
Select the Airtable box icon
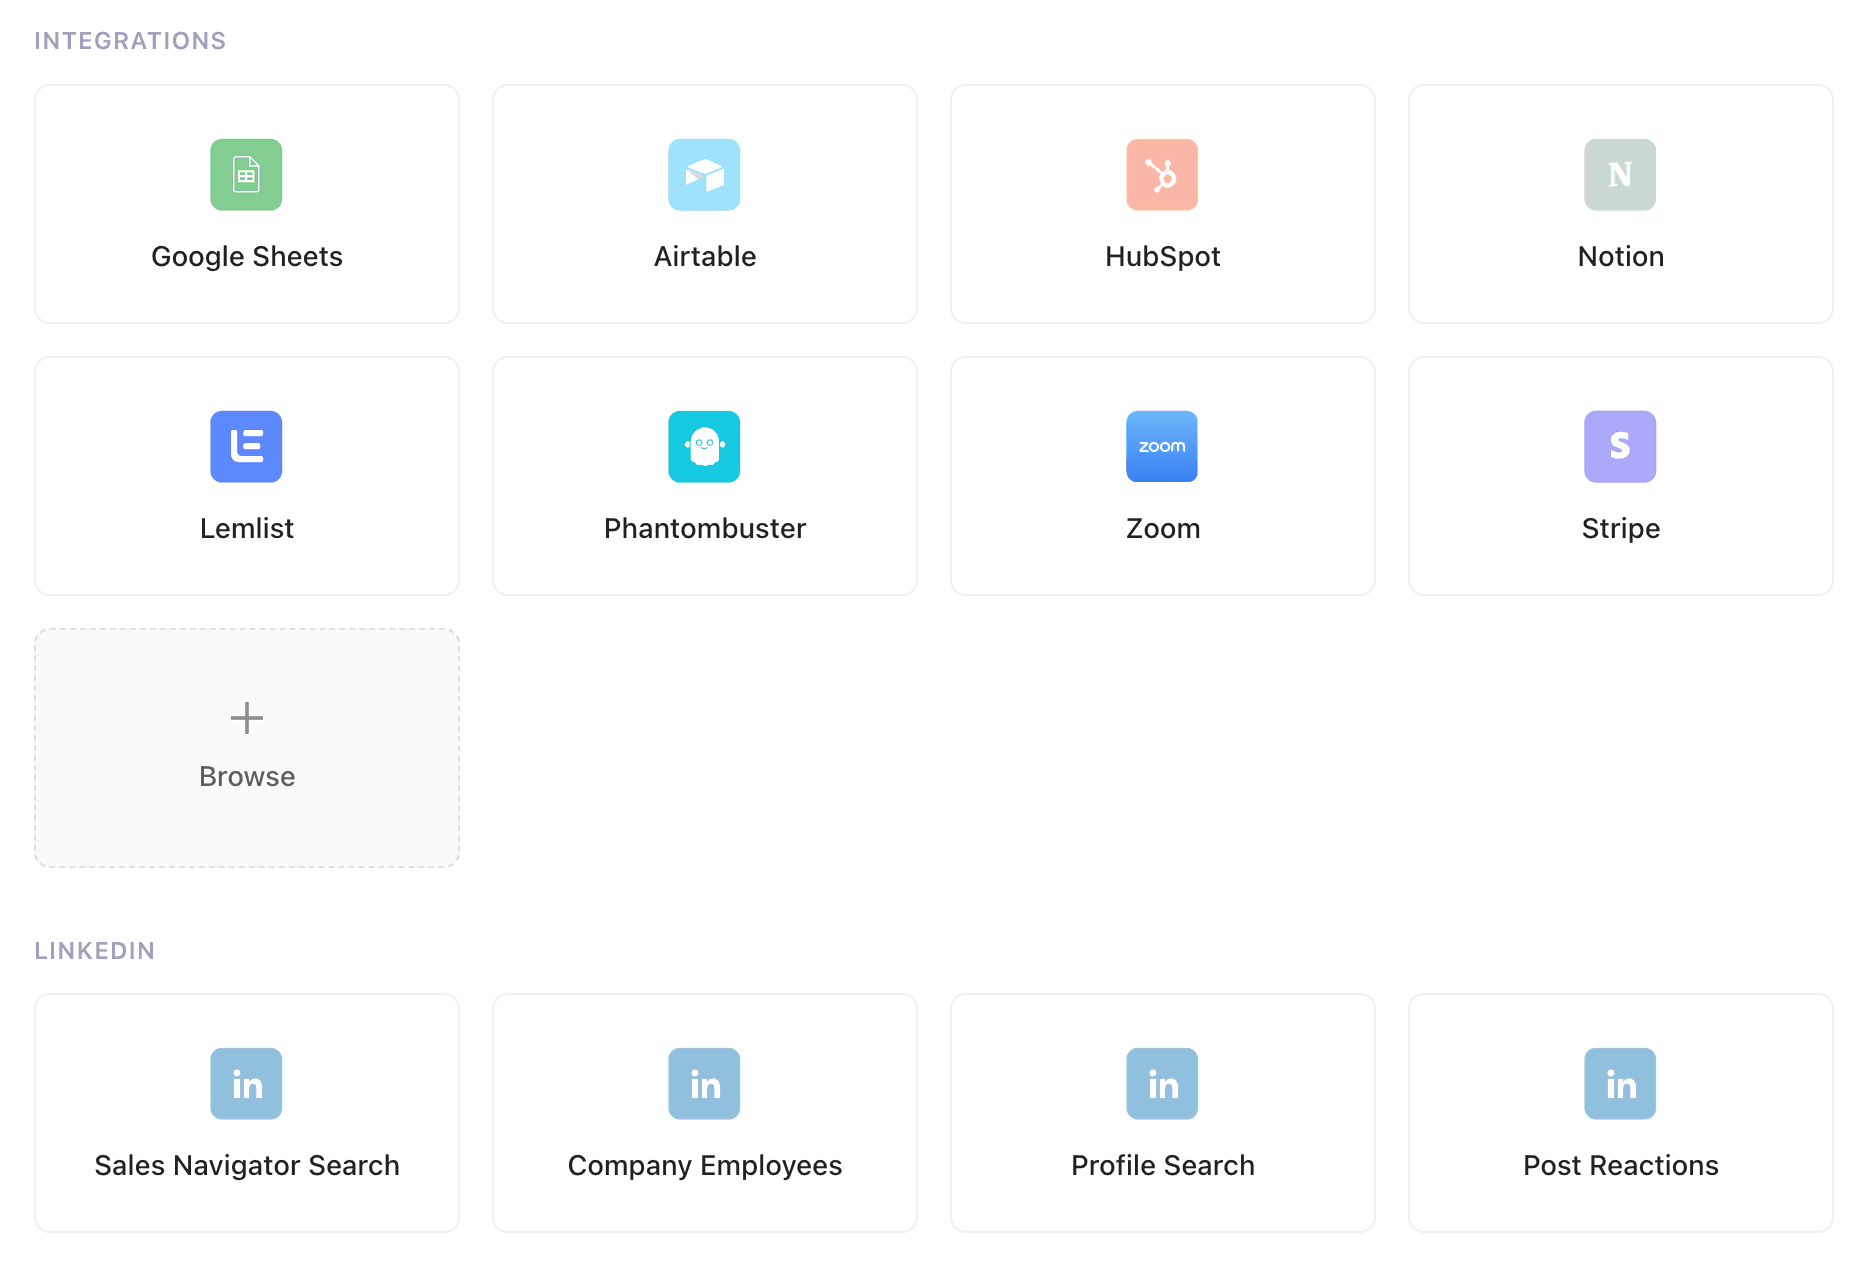[x=704, y=175]
